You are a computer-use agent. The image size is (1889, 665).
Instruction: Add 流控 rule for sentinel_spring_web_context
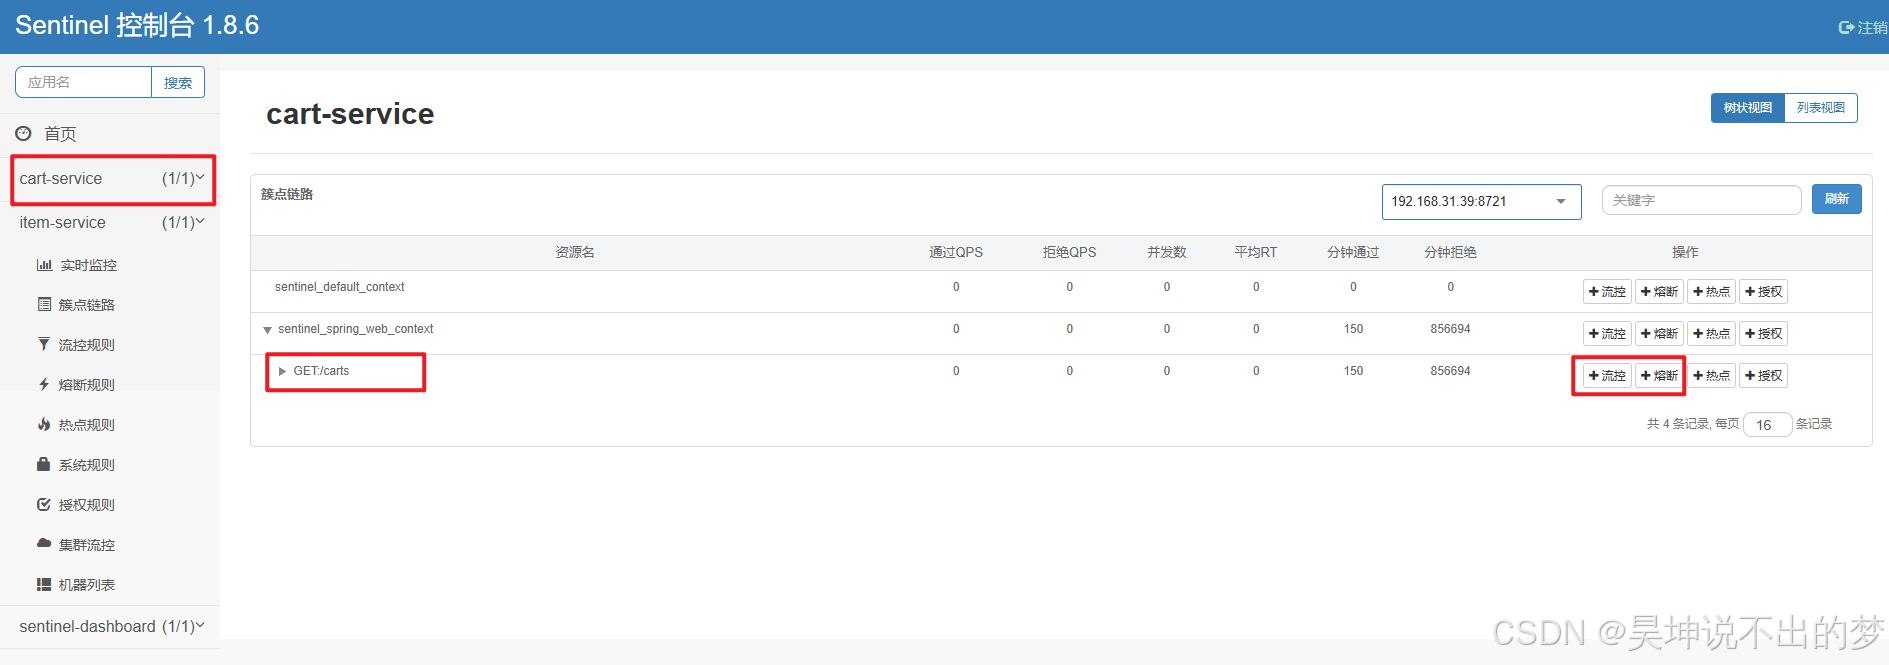click(x=1607, y=334)
